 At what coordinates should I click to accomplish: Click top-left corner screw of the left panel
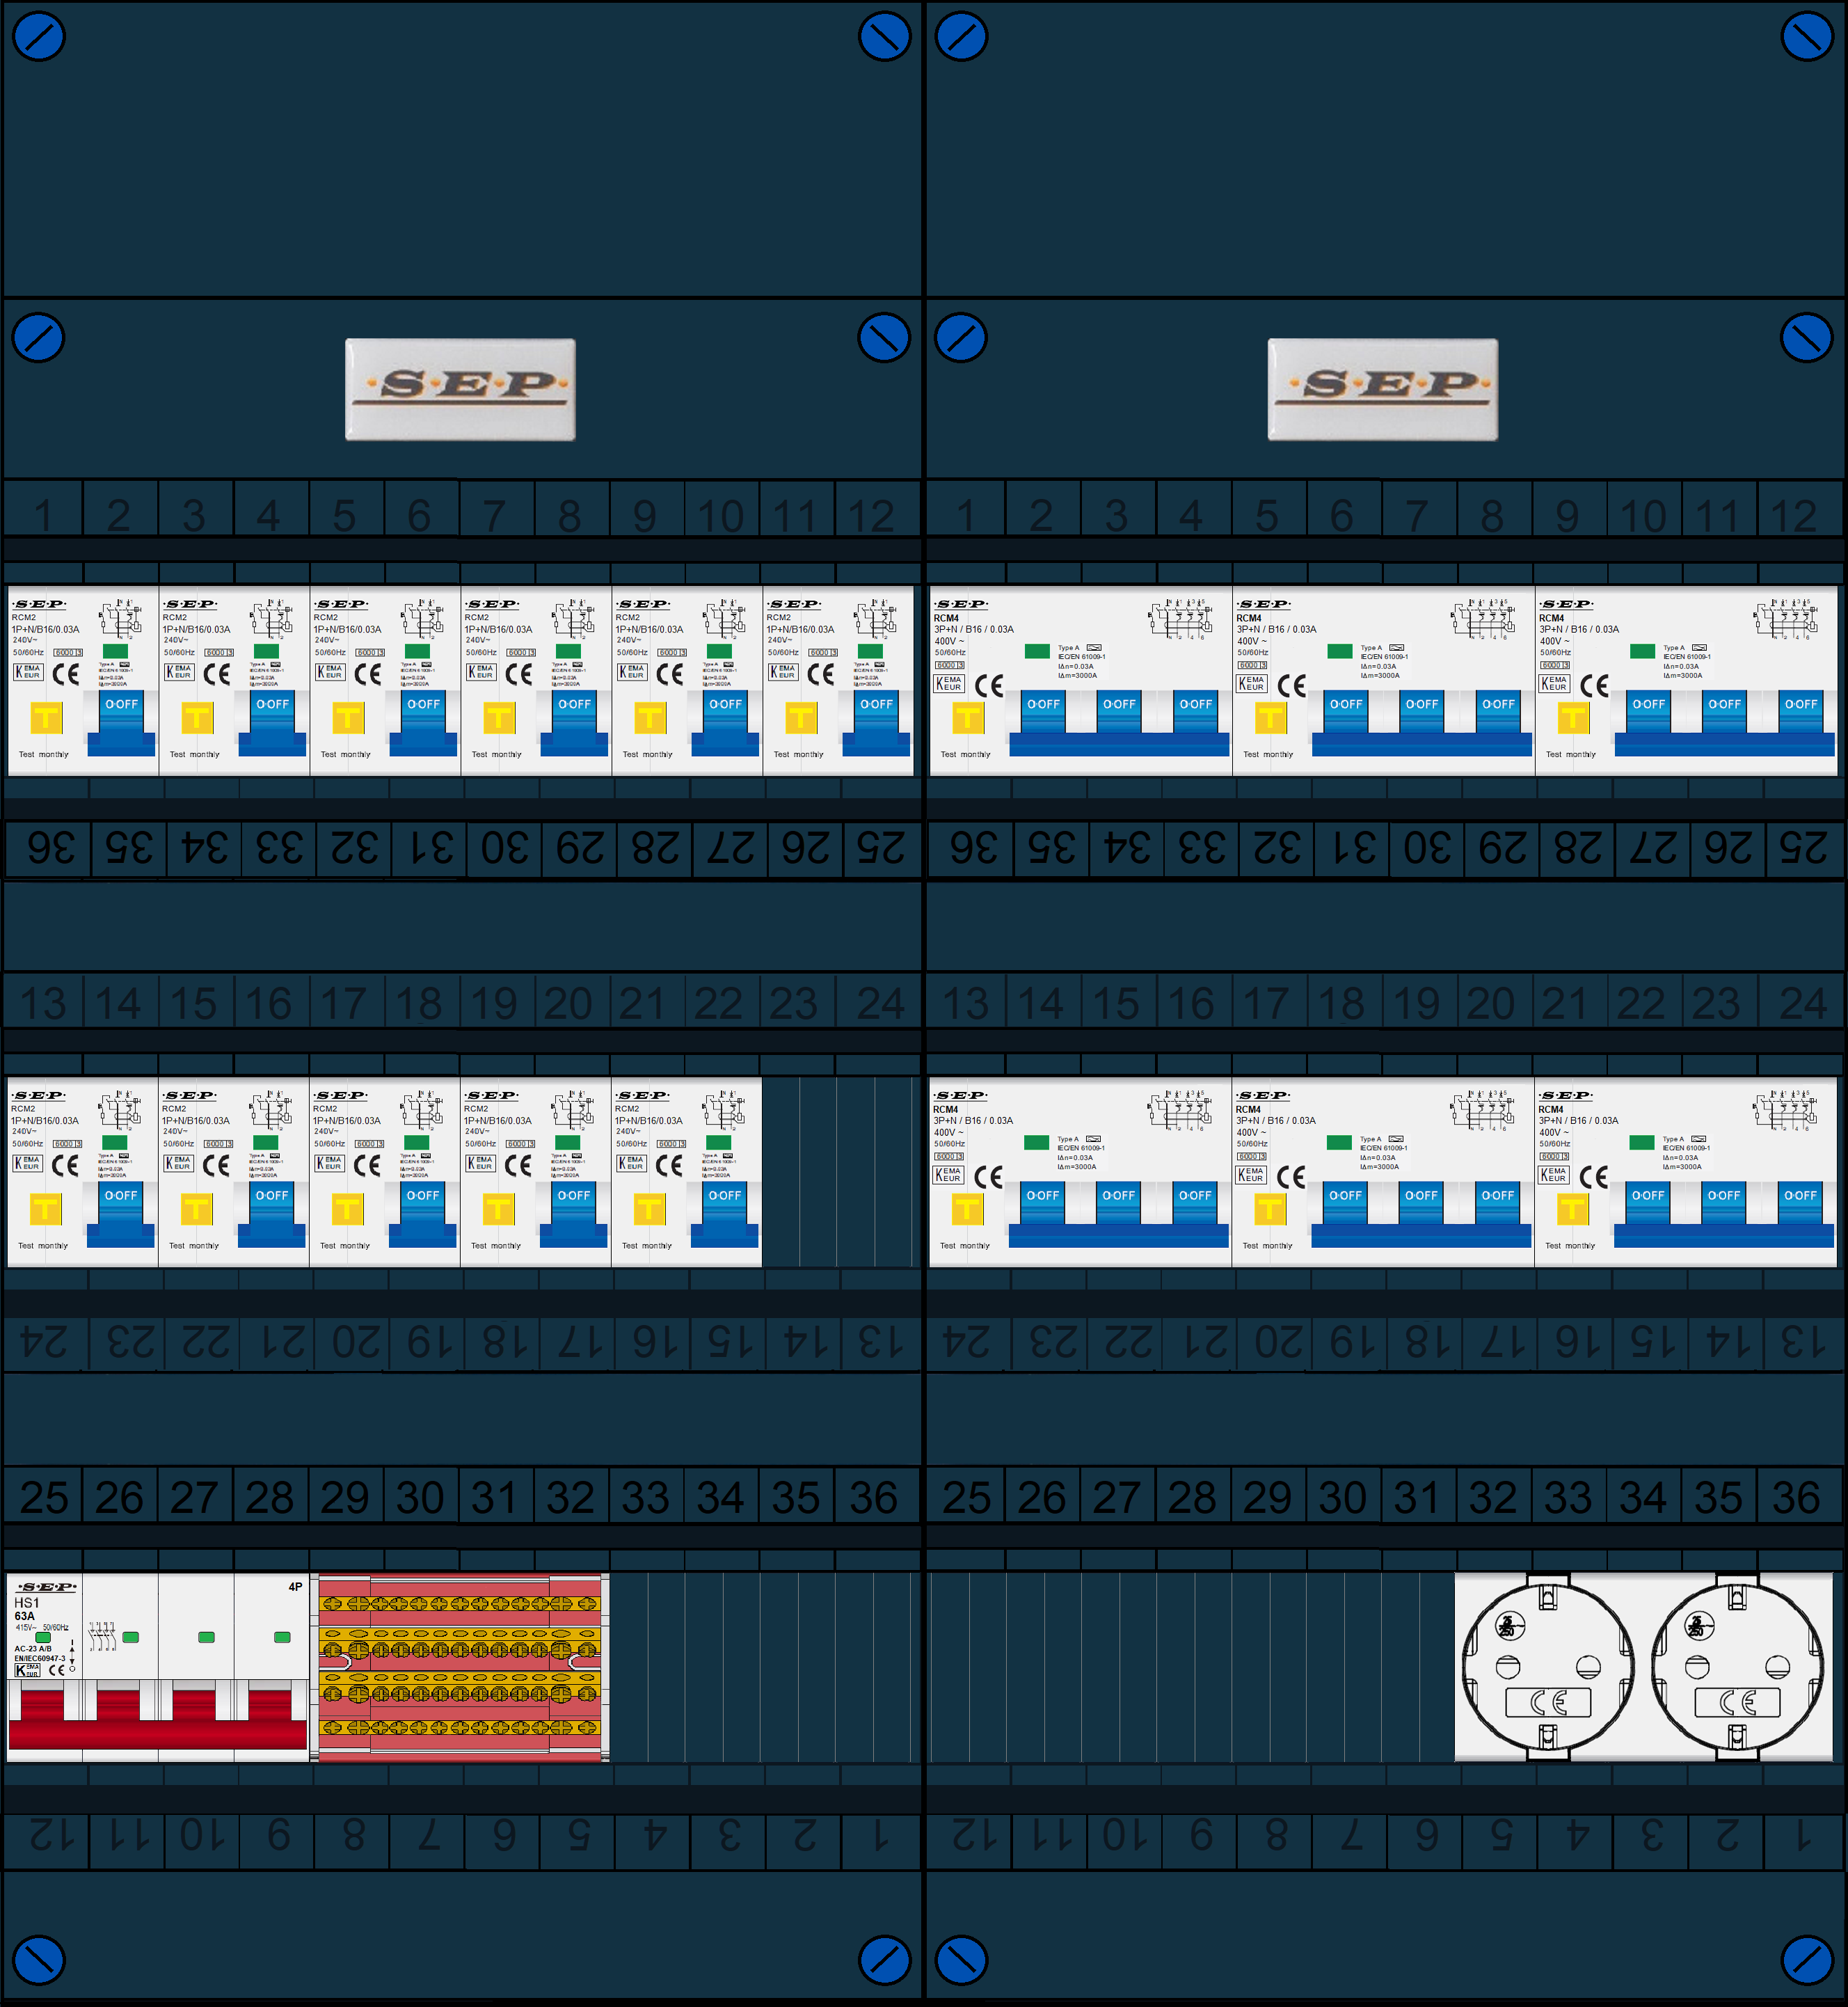(39, 37)
